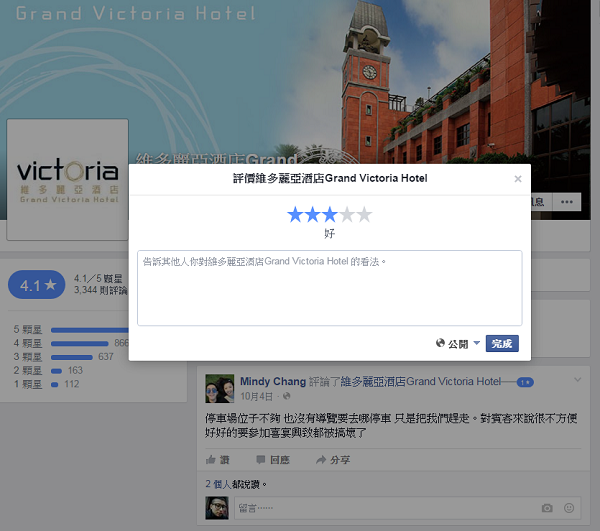
Task: Open Mindy Chang's profile link
Action: coord(273,381)
